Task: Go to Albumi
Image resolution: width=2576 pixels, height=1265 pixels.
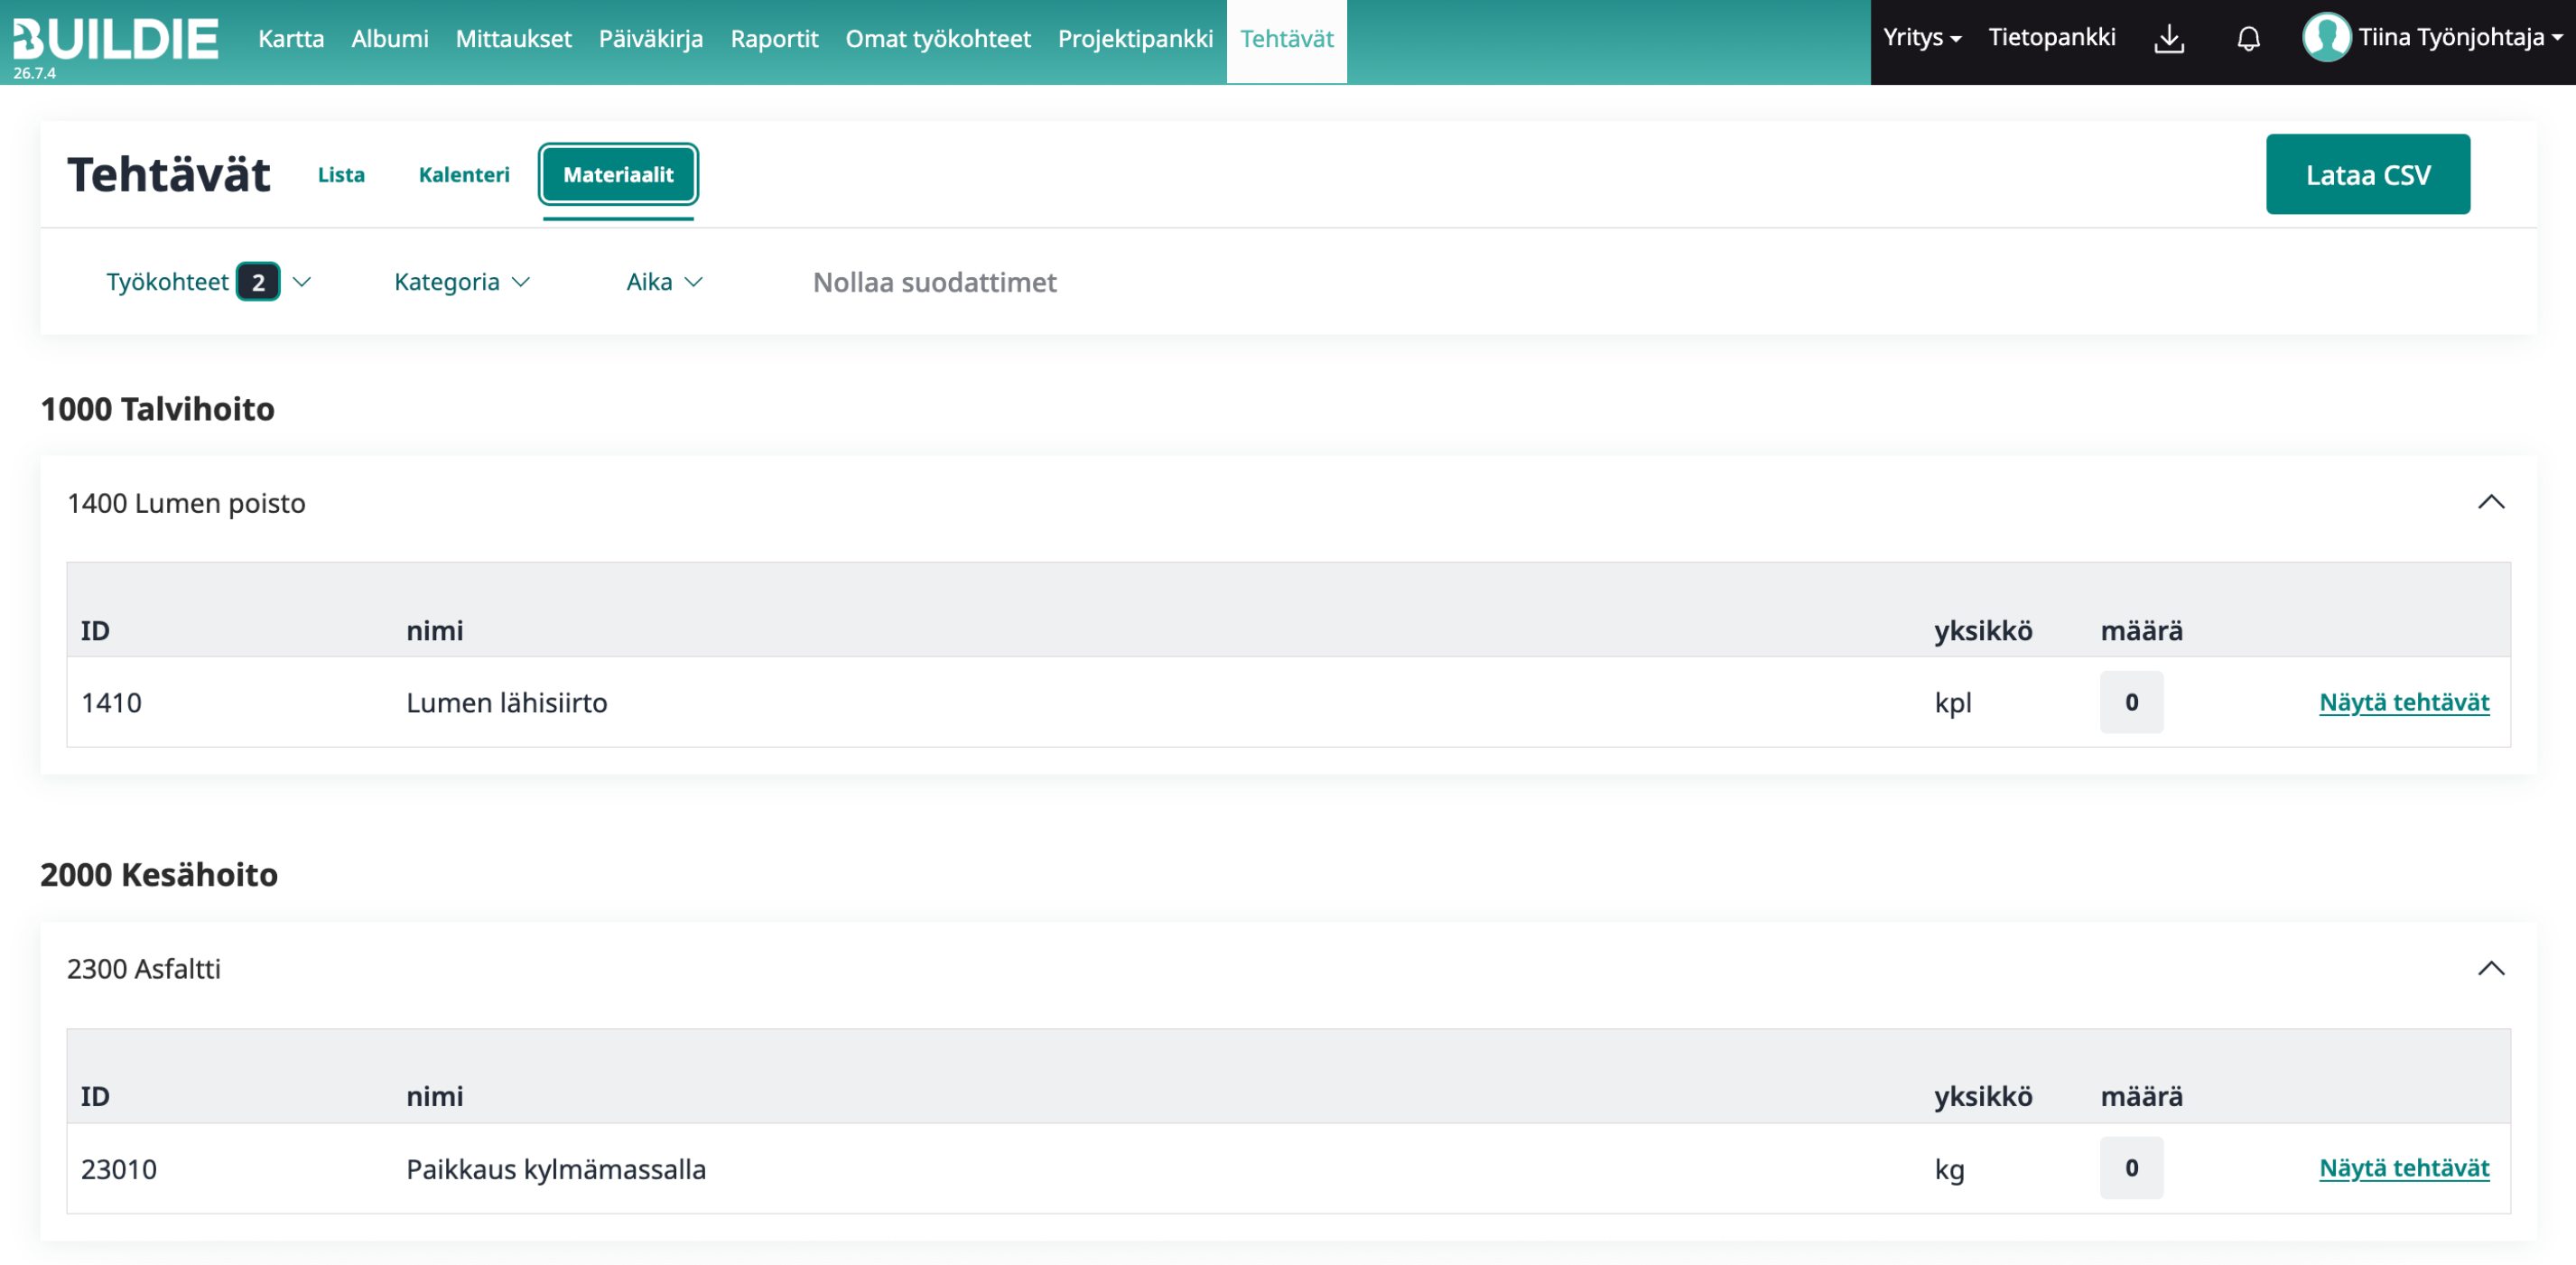Action: tap(390, 39)
